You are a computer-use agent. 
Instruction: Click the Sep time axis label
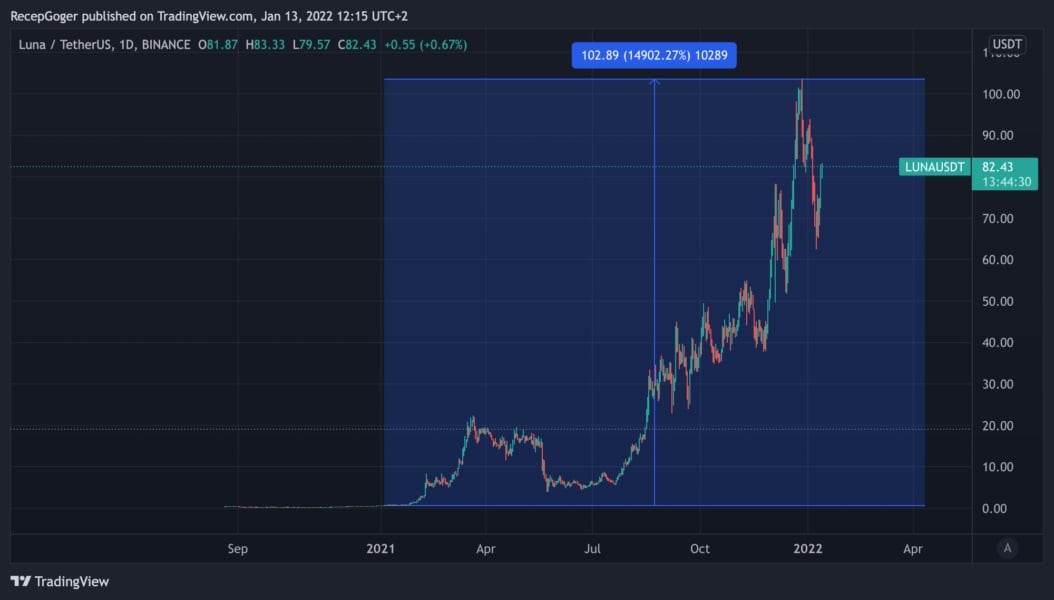pyautogui.click(x=238, y=549)
